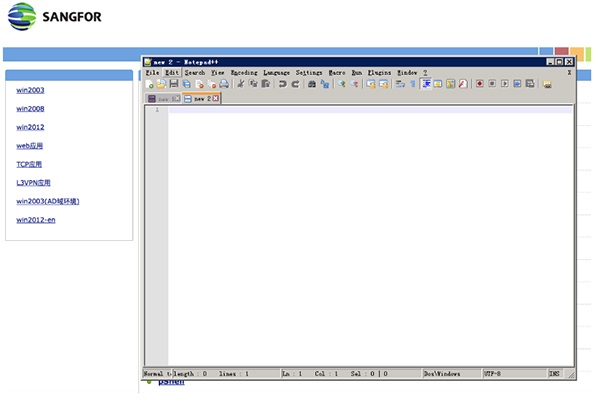Open the Plugins menu
The image size is (600, 402).
[x=380, y=73]
